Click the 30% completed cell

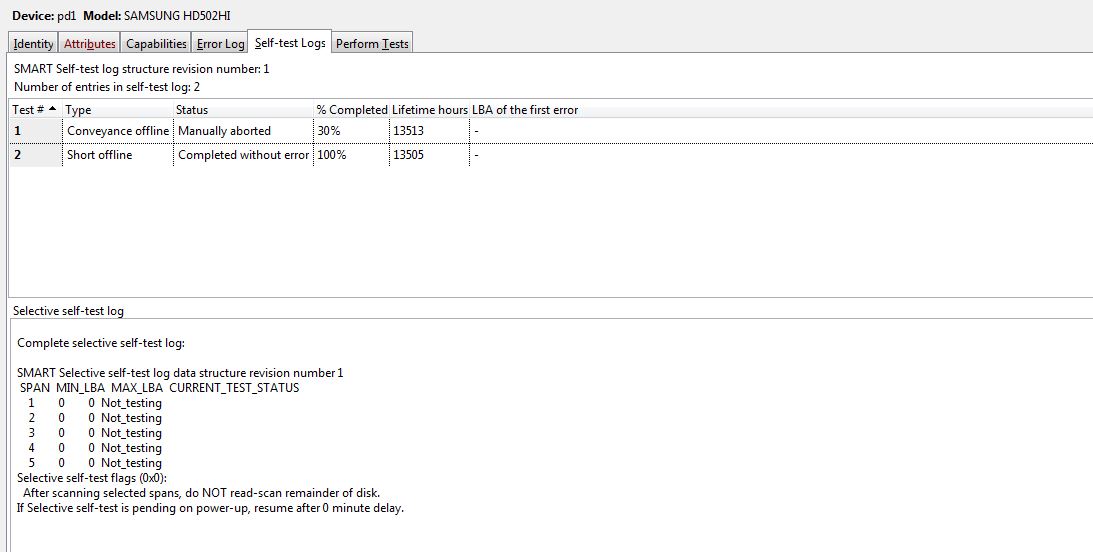click(328, 131)
